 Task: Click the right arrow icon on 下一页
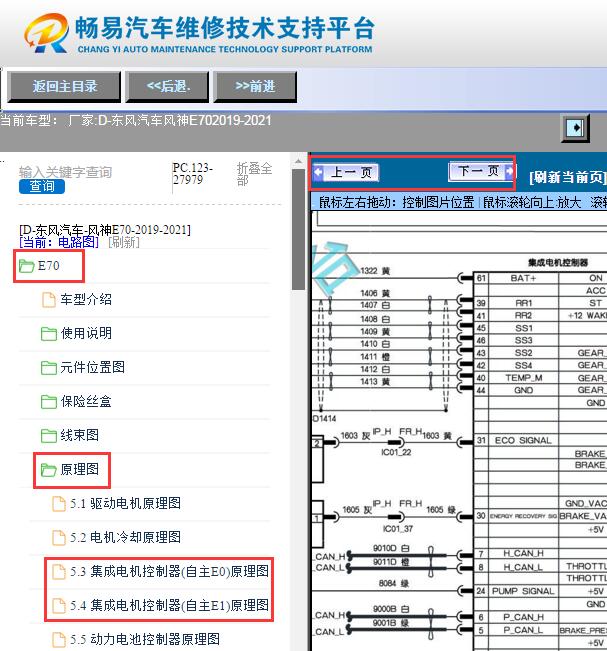click(x=509, y=171)
